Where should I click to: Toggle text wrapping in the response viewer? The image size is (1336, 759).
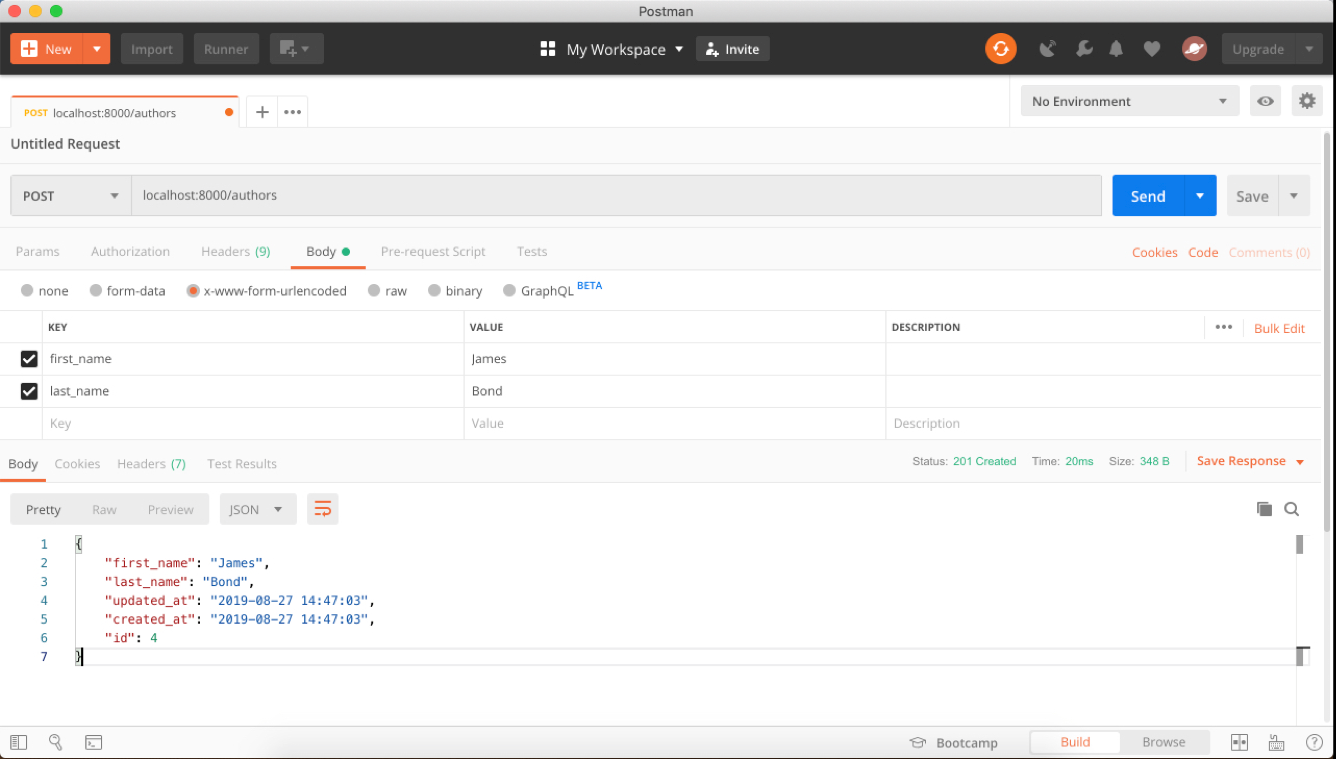[322, 508]
